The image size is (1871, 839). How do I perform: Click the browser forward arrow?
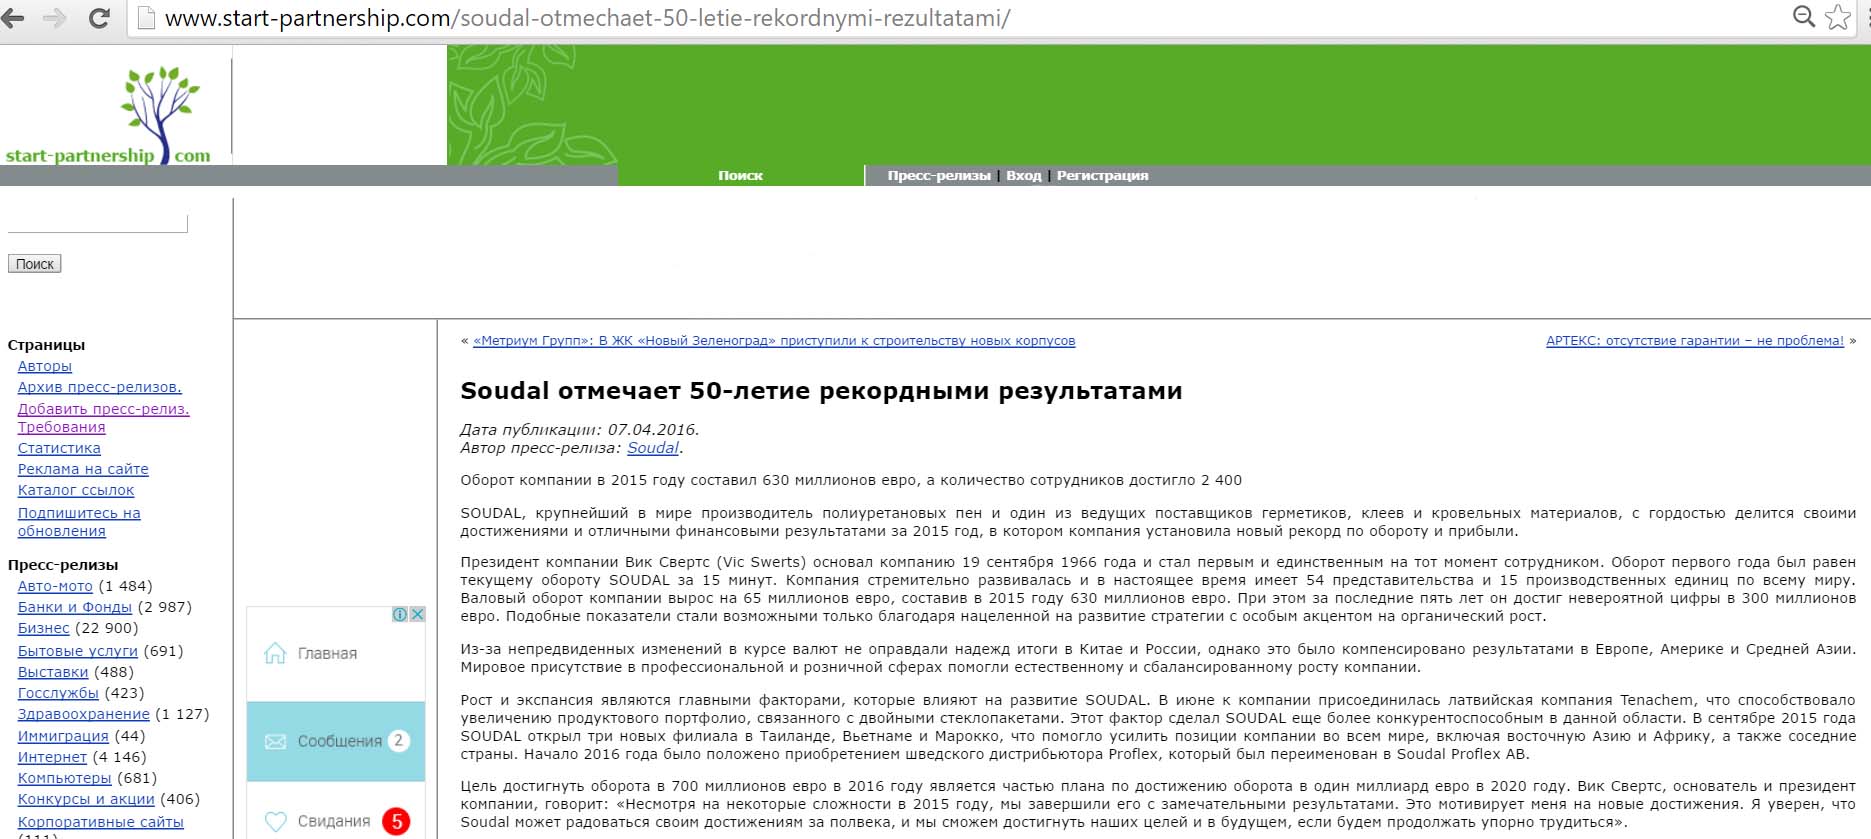(x=55, y=18)
